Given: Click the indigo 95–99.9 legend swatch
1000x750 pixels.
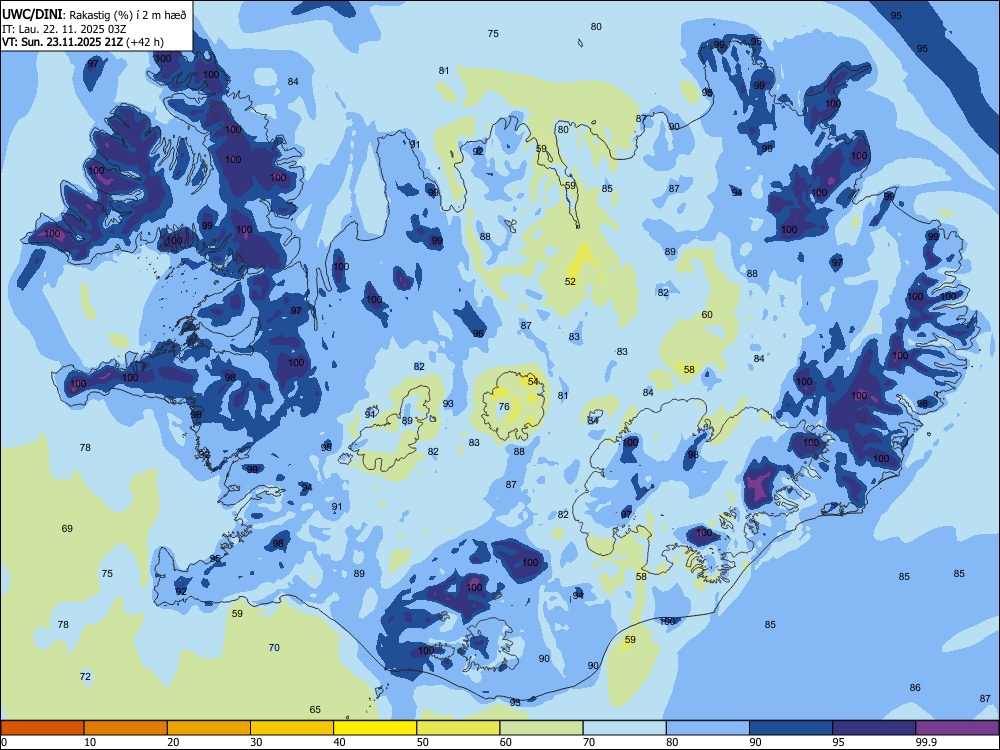Looking at the screenshot, I should (x=874, y=728).
